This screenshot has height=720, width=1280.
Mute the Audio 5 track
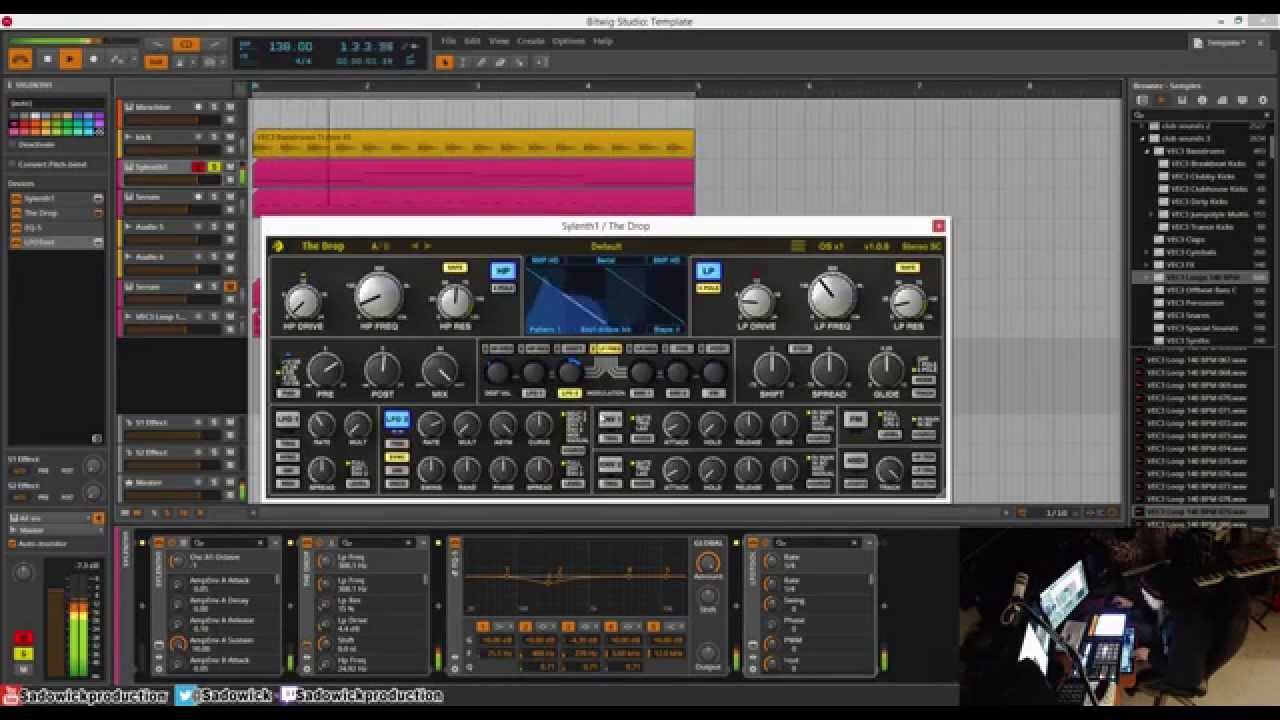(229, 227)
